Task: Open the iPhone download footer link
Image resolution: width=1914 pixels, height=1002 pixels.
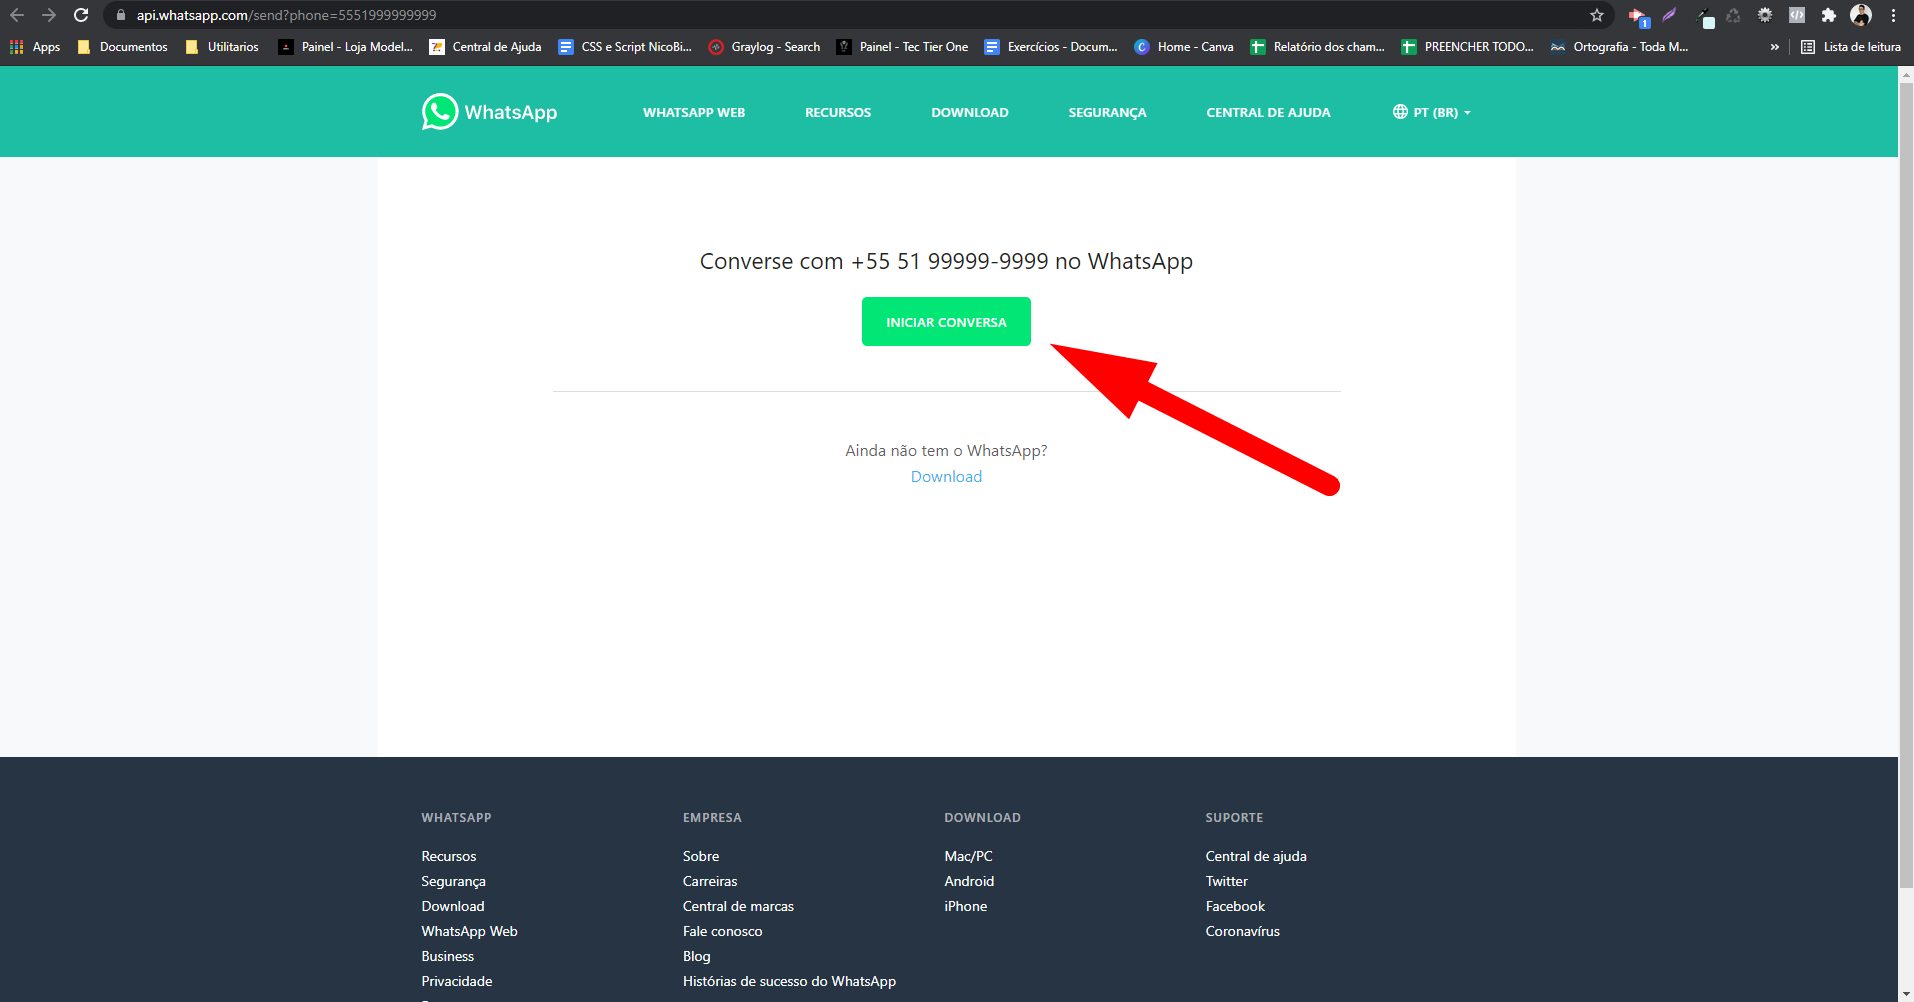Action: [965, 906]
